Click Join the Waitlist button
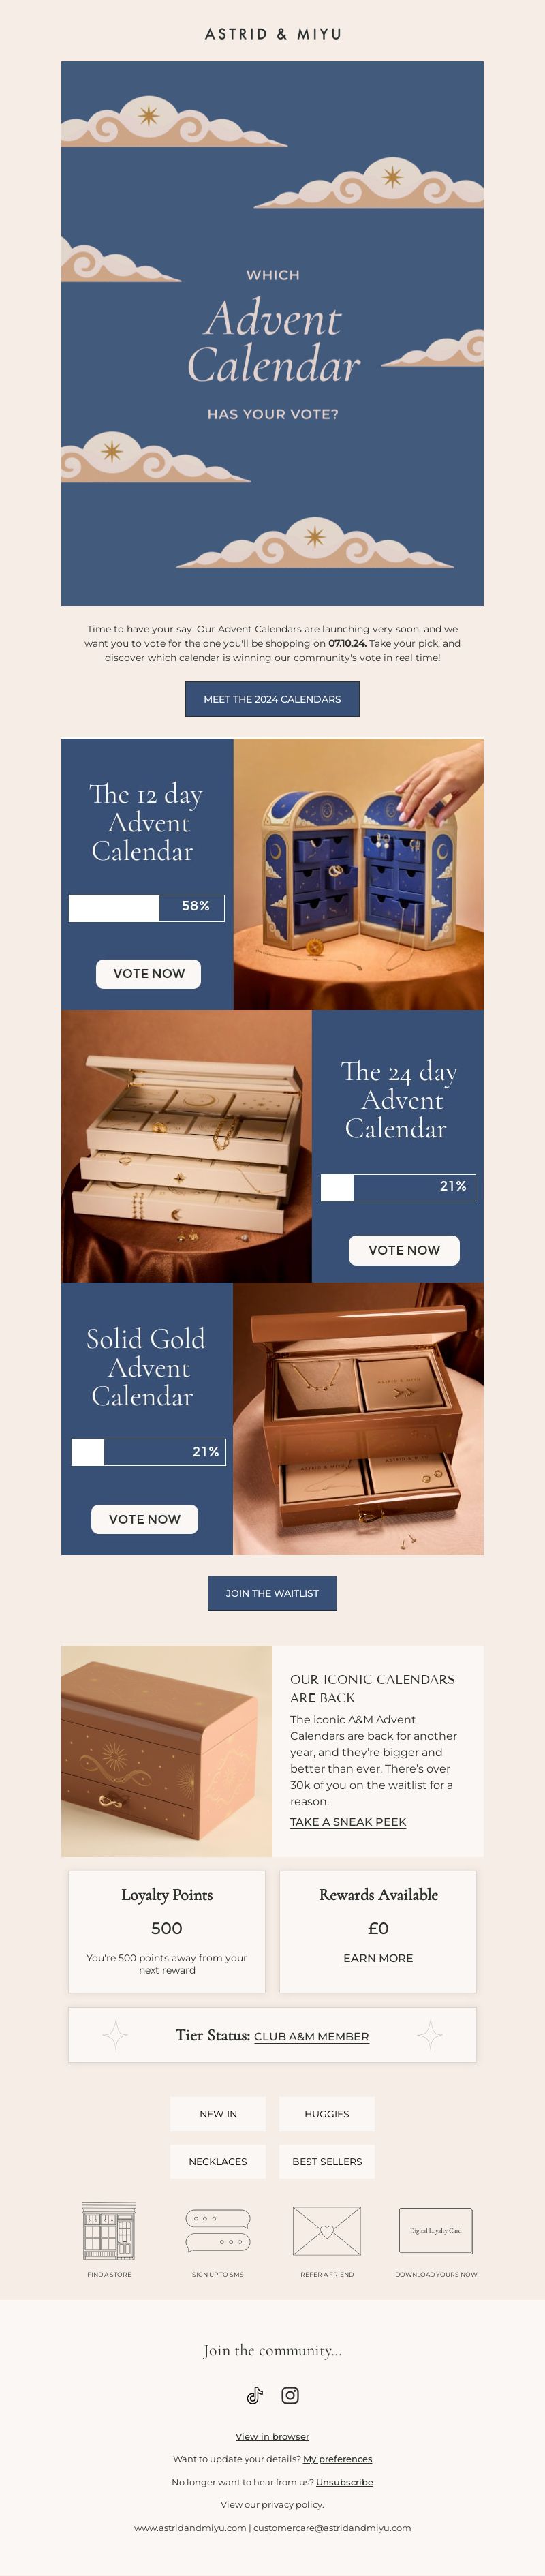 tap(272, 1593)
